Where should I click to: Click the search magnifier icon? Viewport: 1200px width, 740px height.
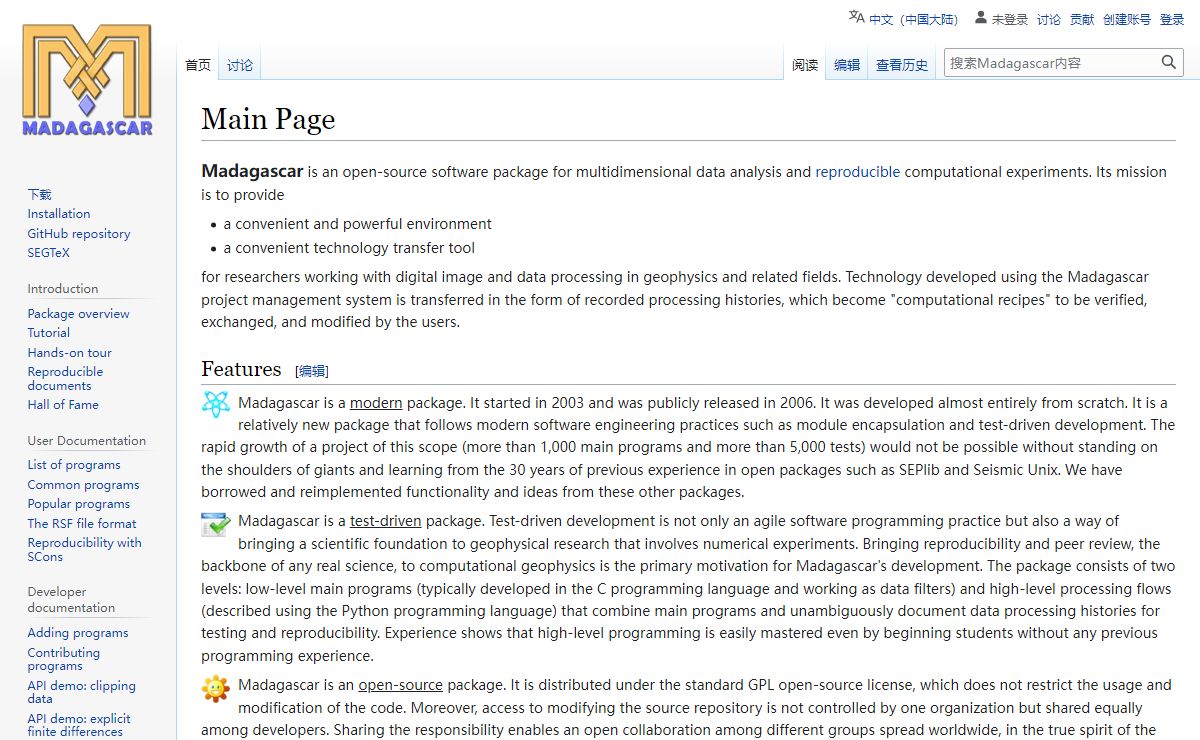point(1169,62)
